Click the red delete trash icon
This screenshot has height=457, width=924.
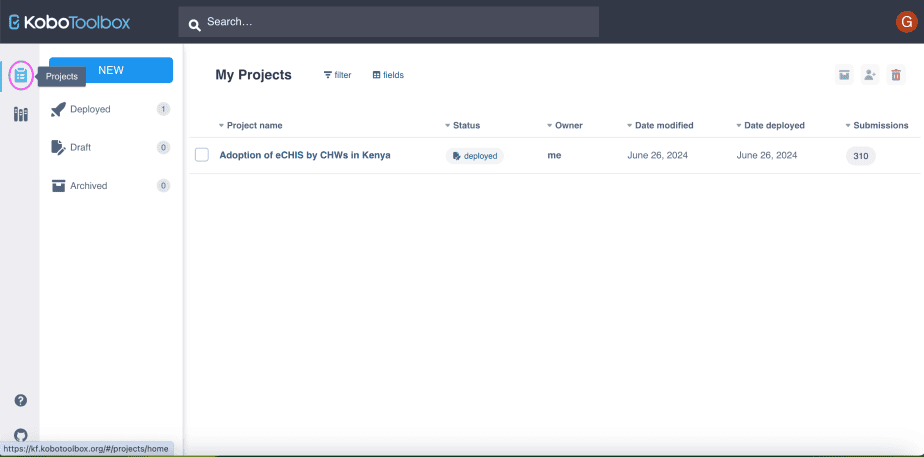tap(896, 75)
